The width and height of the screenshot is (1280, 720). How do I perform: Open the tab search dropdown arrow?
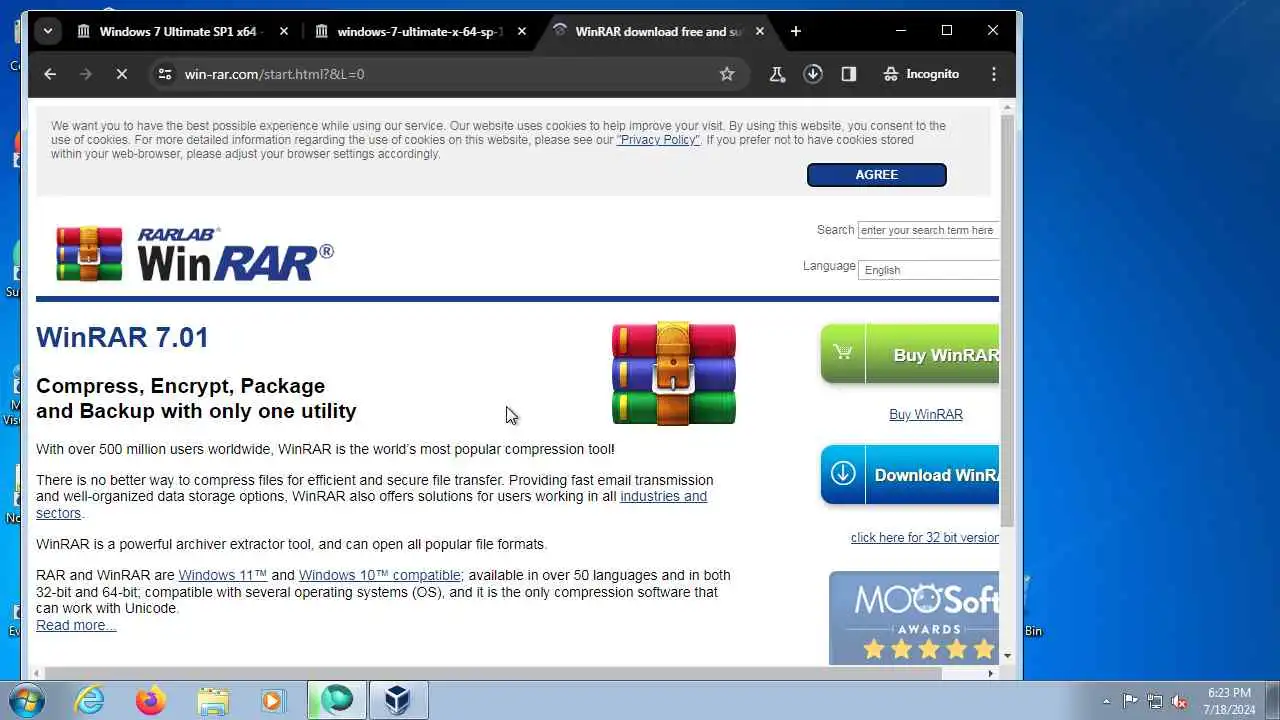pyautogui.click(x=47, y=31)
